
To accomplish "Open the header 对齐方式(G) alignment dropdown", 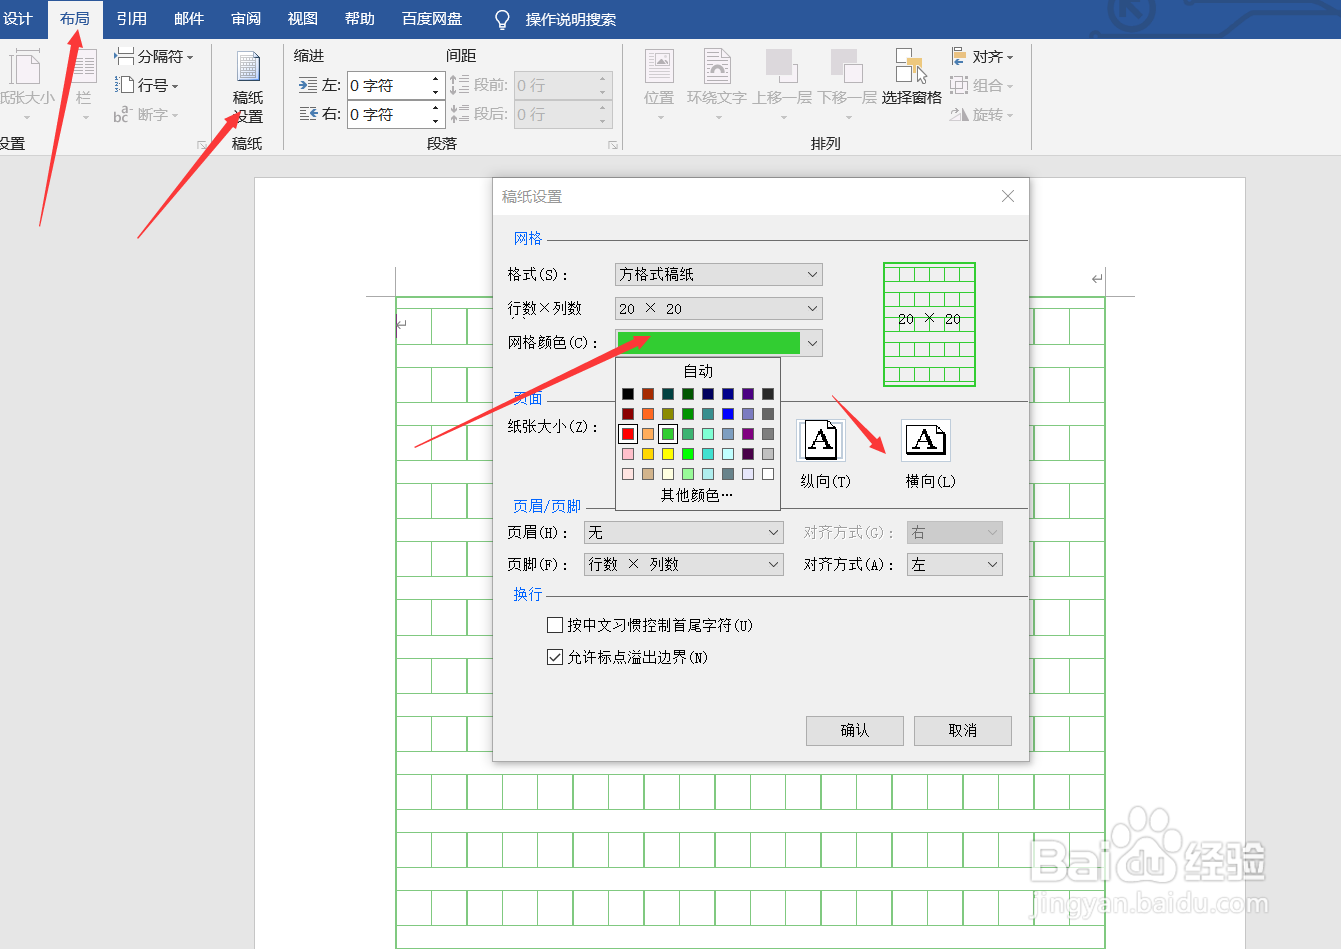I will pyautogui.click(x=955, y=533).
